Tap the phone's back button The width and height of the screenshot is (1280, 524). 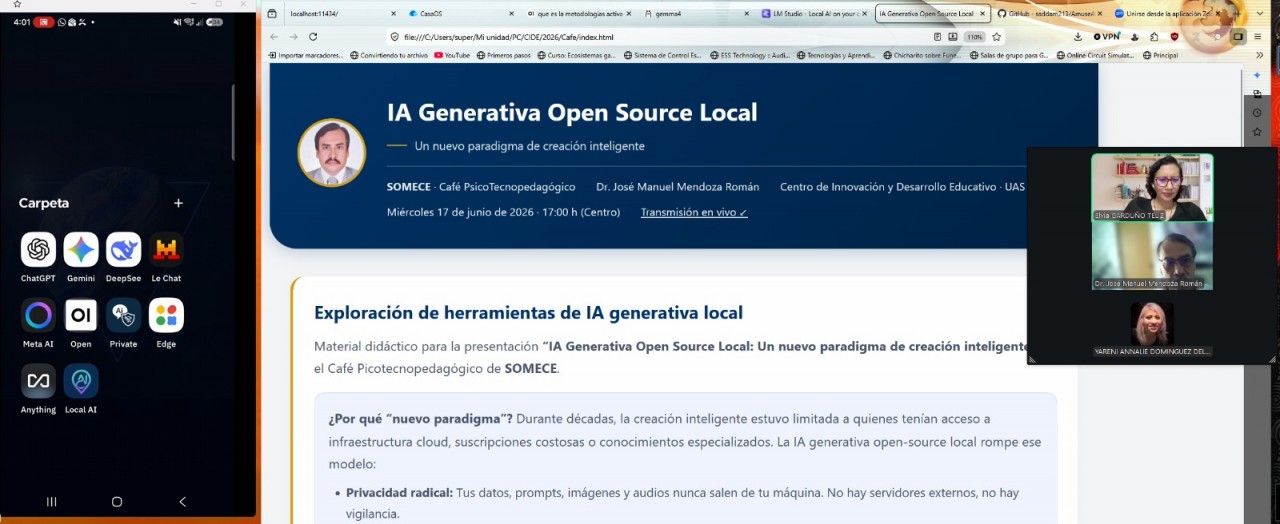click(182, 501)
